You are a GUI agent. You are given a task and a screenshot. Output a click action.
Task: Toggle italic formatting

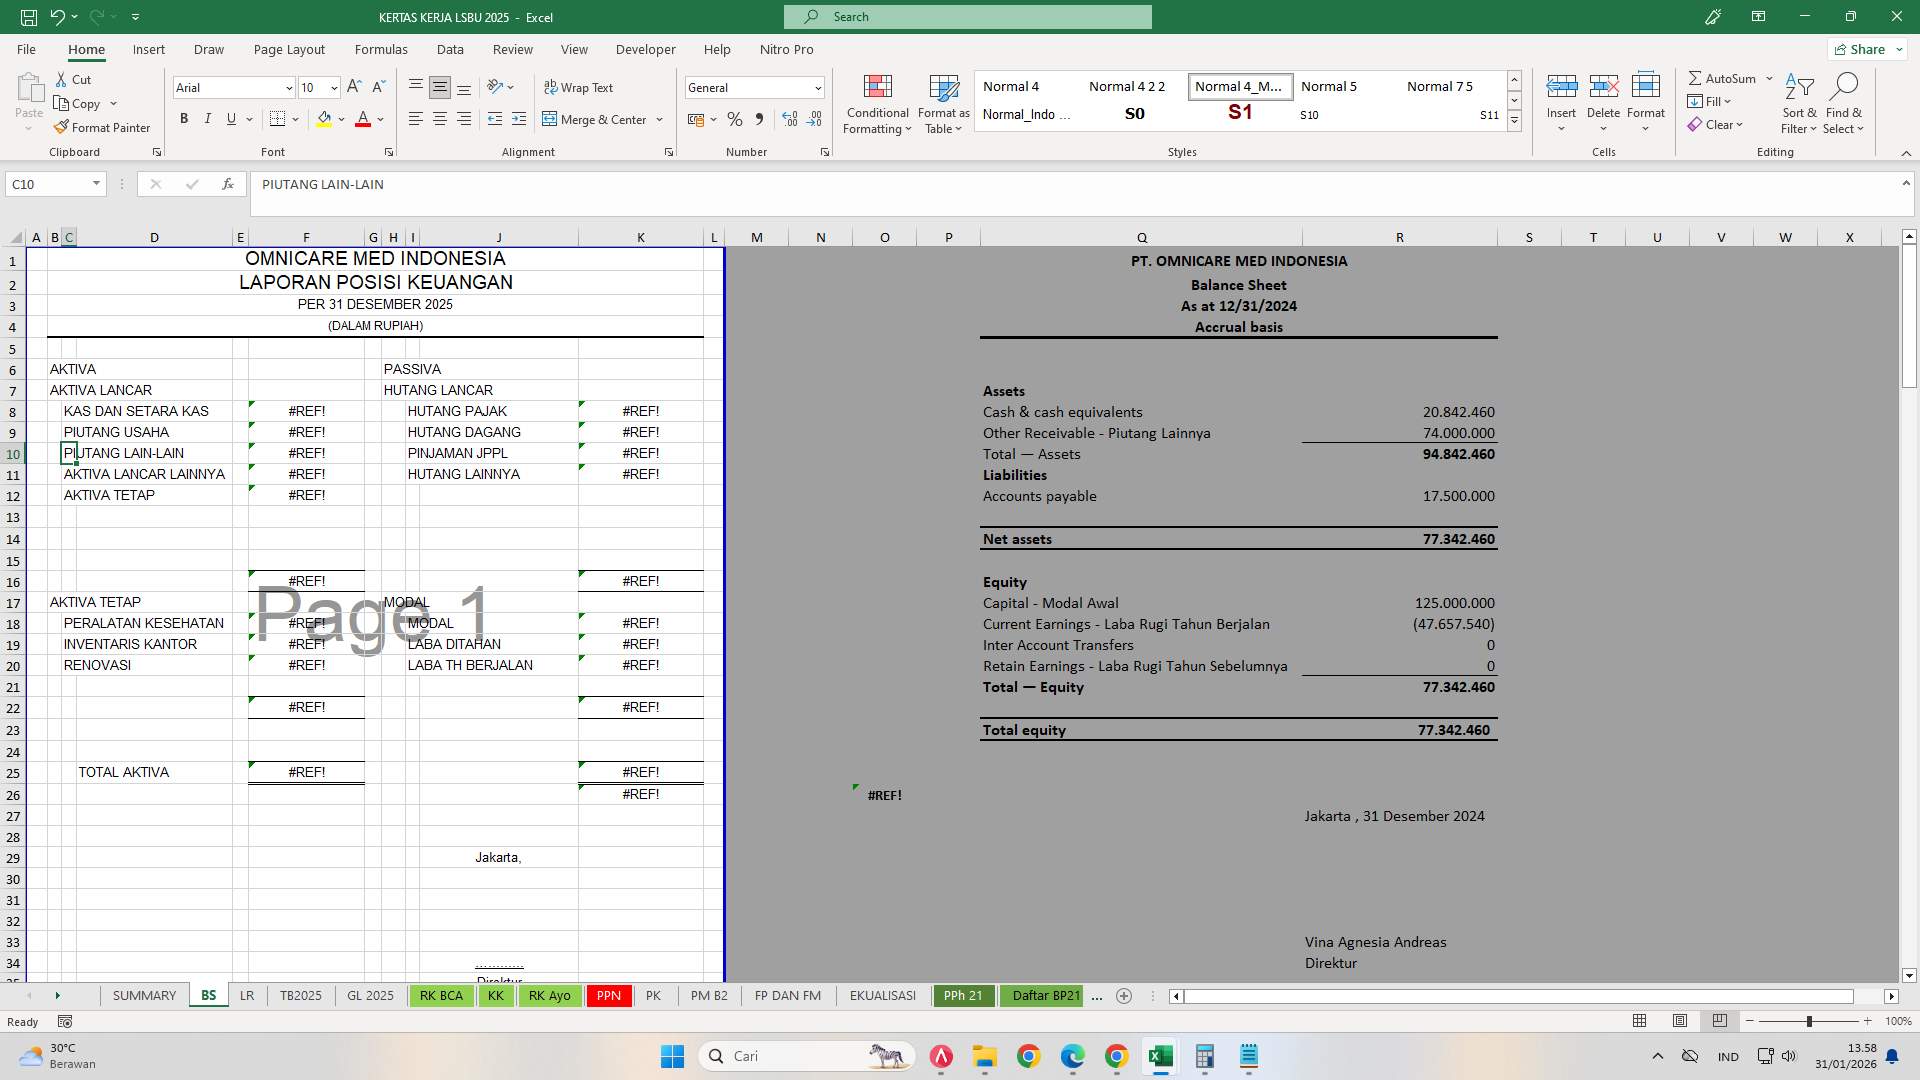208,118
